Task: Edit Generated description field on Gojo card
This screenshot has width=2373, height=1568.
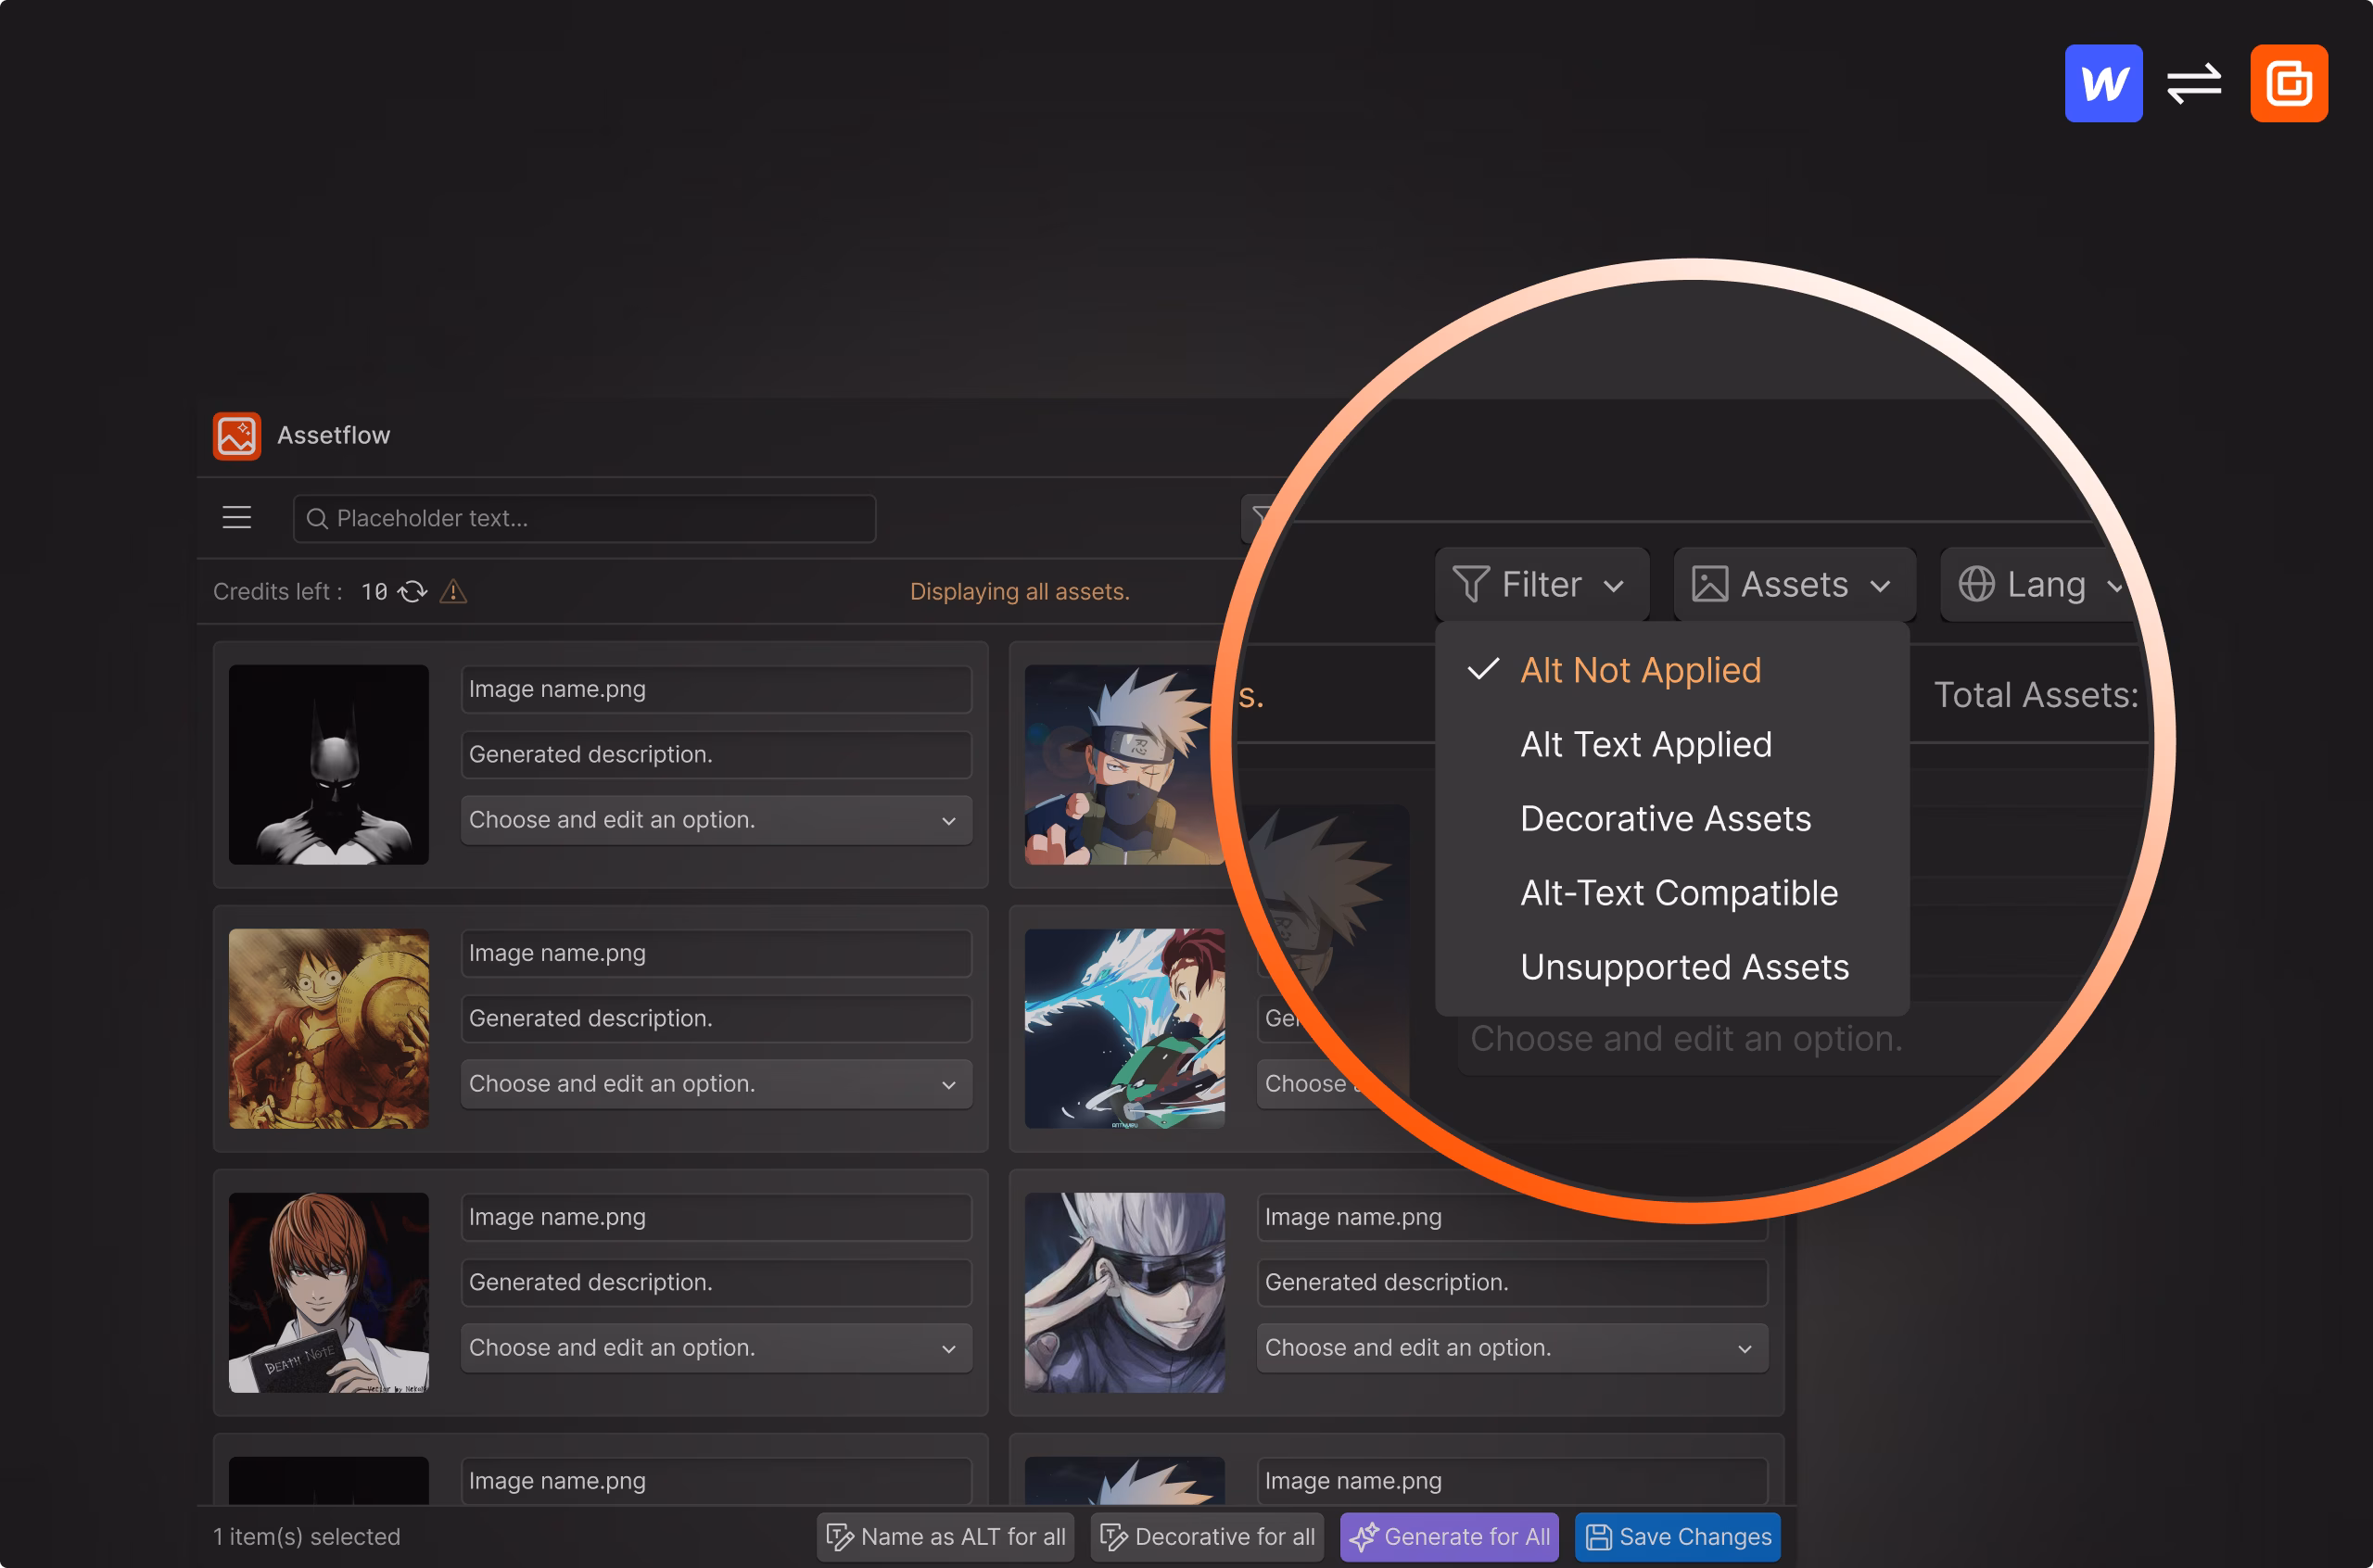Action: pyautogui.click(x=1512, y=1282)
